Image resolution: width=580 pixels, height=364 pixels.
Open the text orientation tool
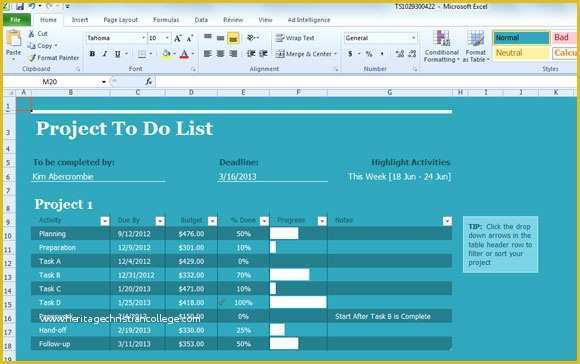pyautogui.click(x=252, y=38)
